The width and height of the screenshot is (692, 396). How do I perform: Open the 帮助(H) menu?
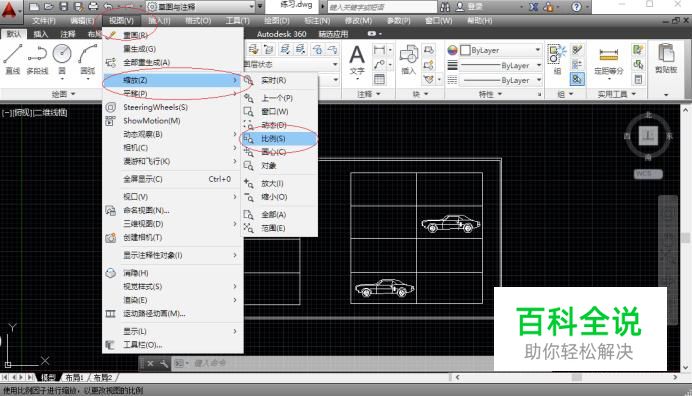click(480, 21)
